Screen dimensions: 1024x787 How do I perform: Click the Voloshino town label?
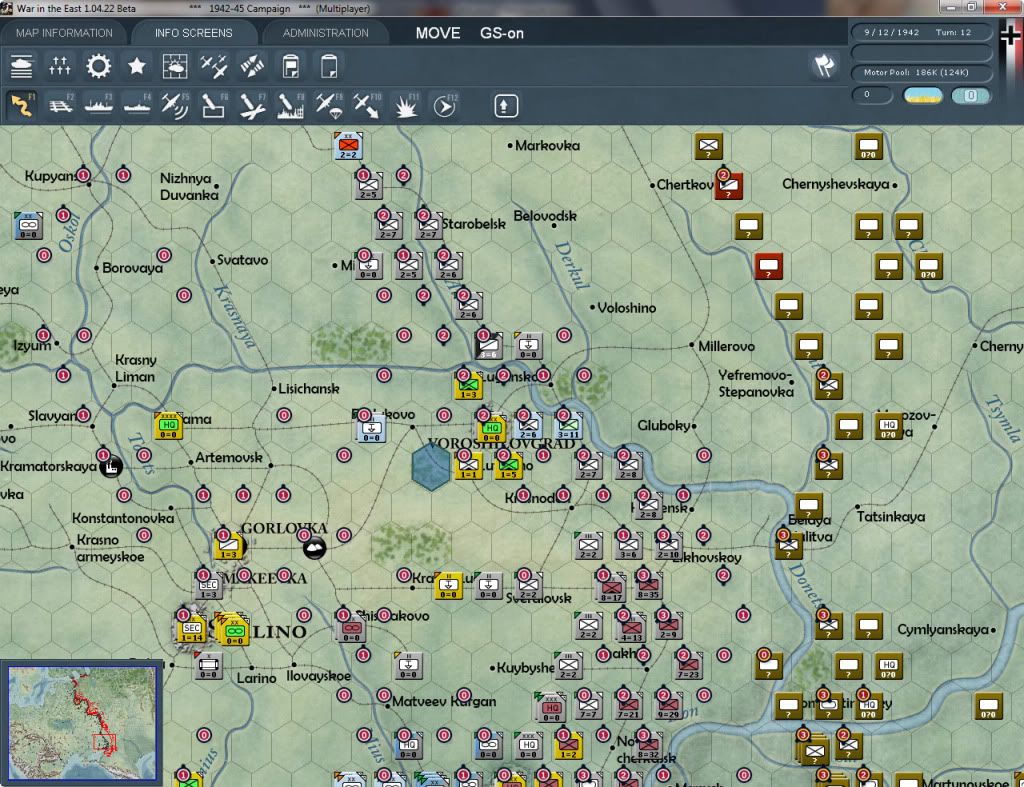(x=626, y=308)
